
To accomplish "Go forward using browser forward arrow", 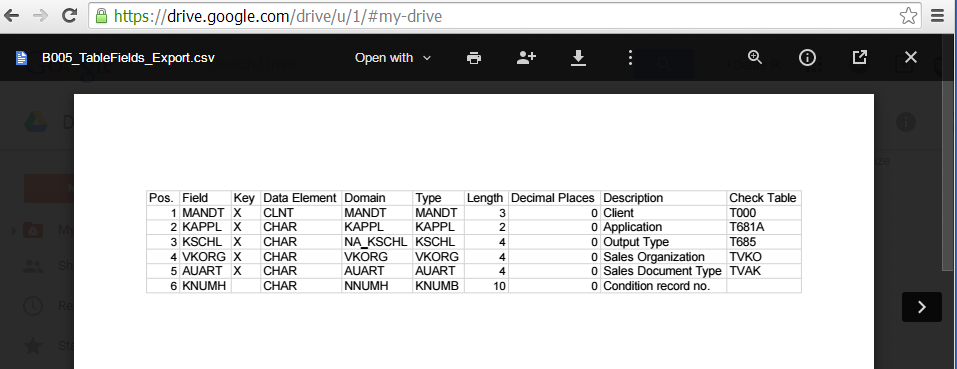I will coord(40,16).
